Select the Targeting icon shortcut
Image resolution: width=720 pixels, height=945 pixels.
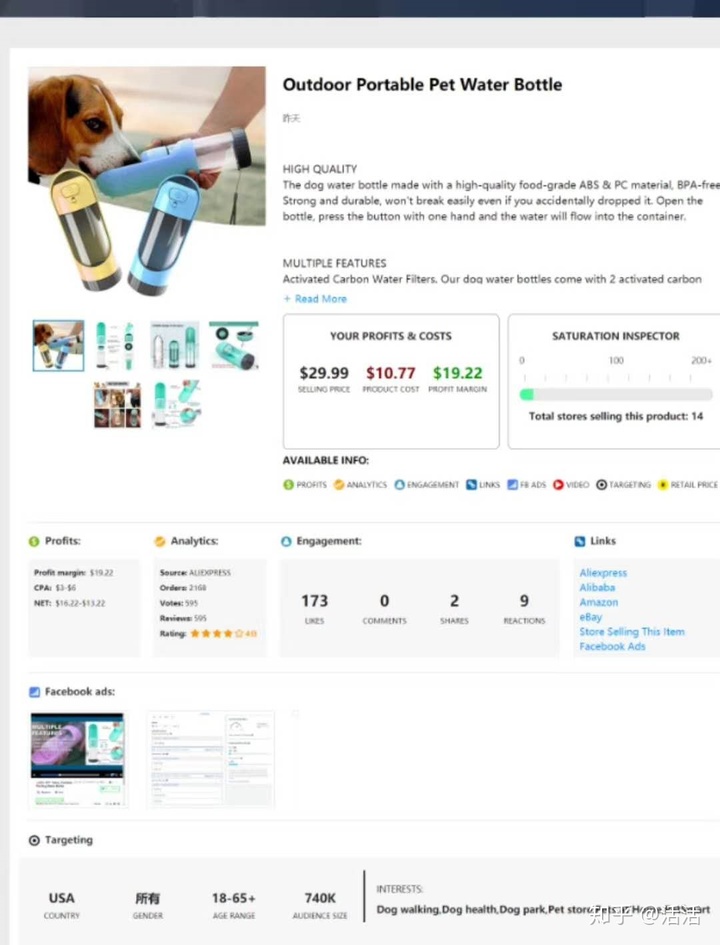pyautogui.click(x=601, y=485)
